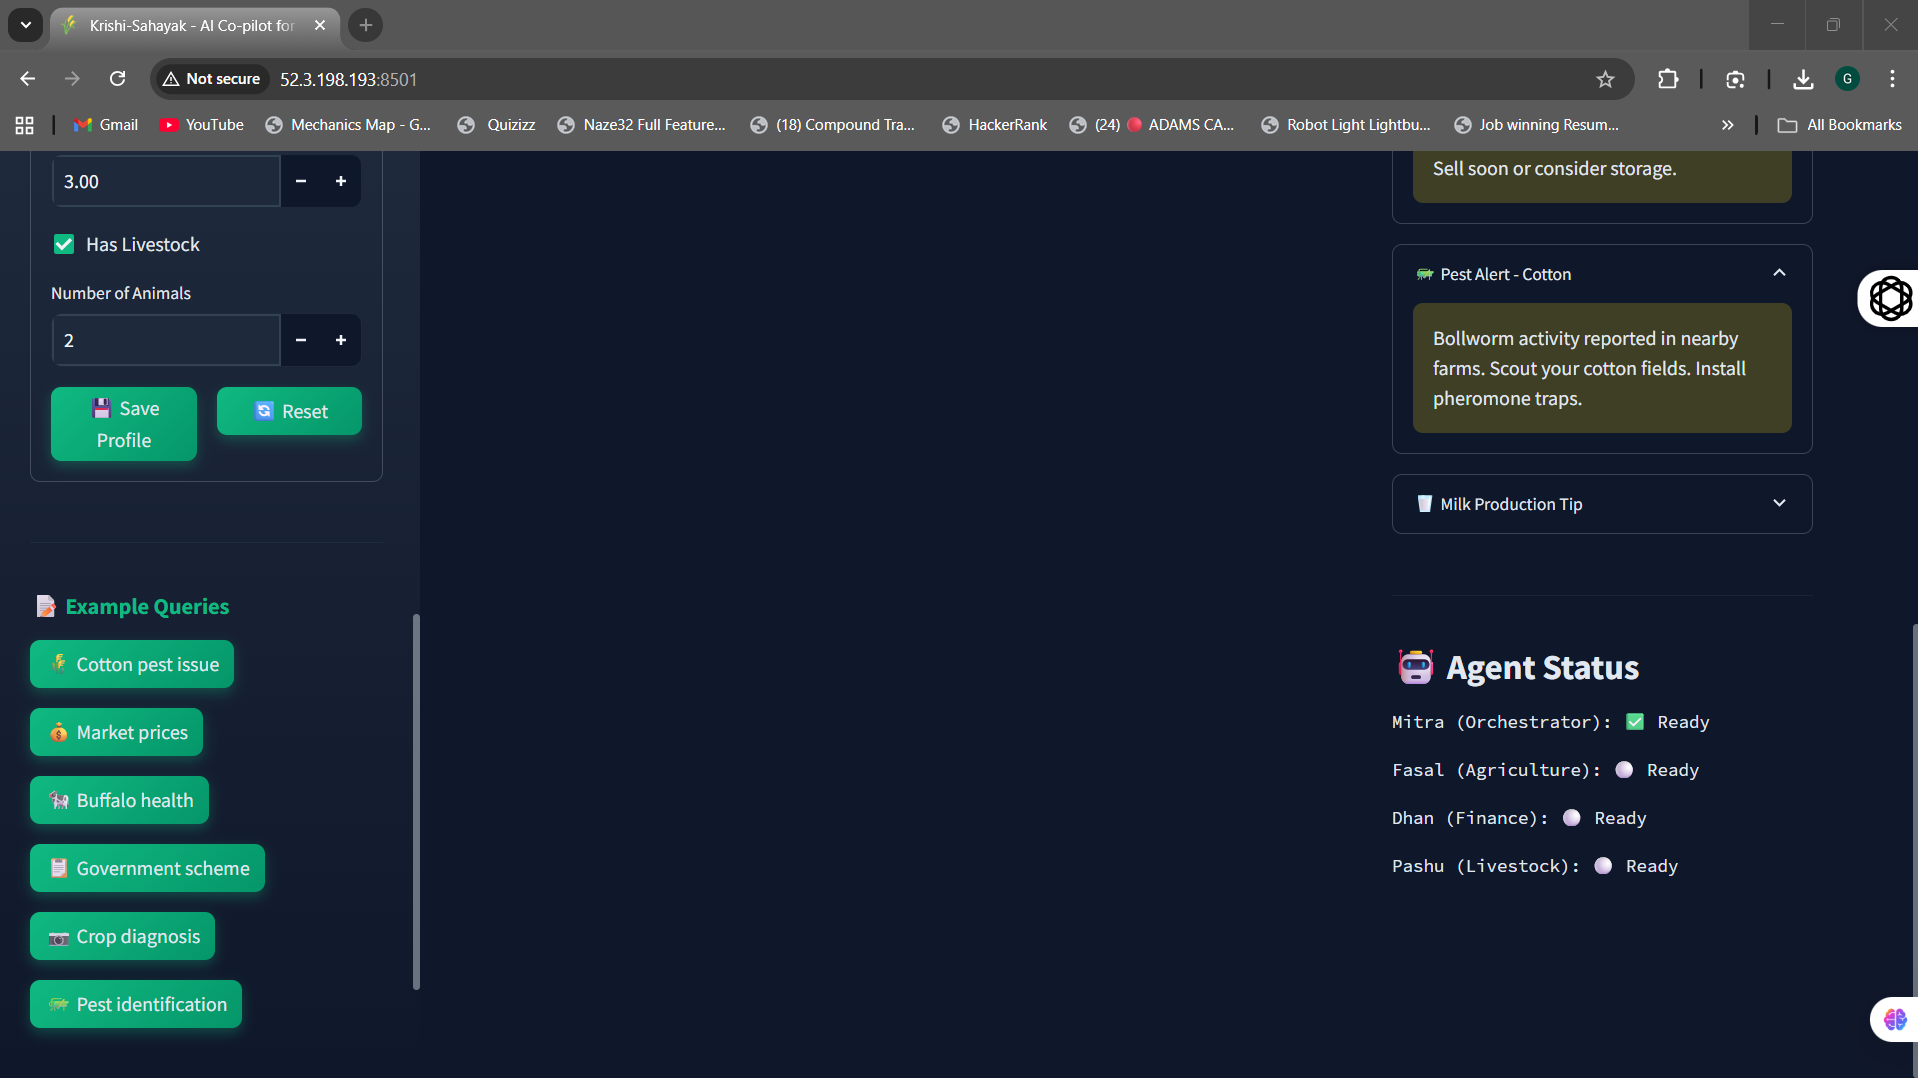Run the Market prices example query

[x=116, y=732]
